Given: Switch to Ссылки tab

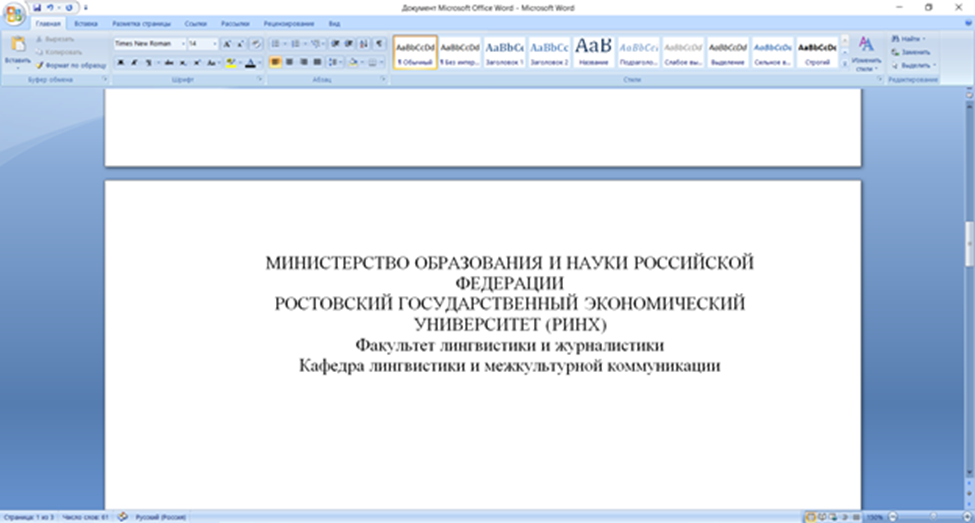Looking at the screenshot, I should 195,24.
